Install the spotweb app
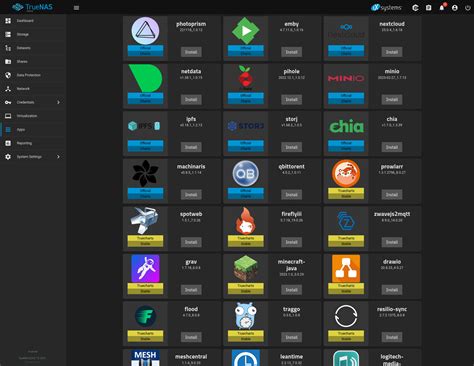The image size is (474, 366). 191,242
